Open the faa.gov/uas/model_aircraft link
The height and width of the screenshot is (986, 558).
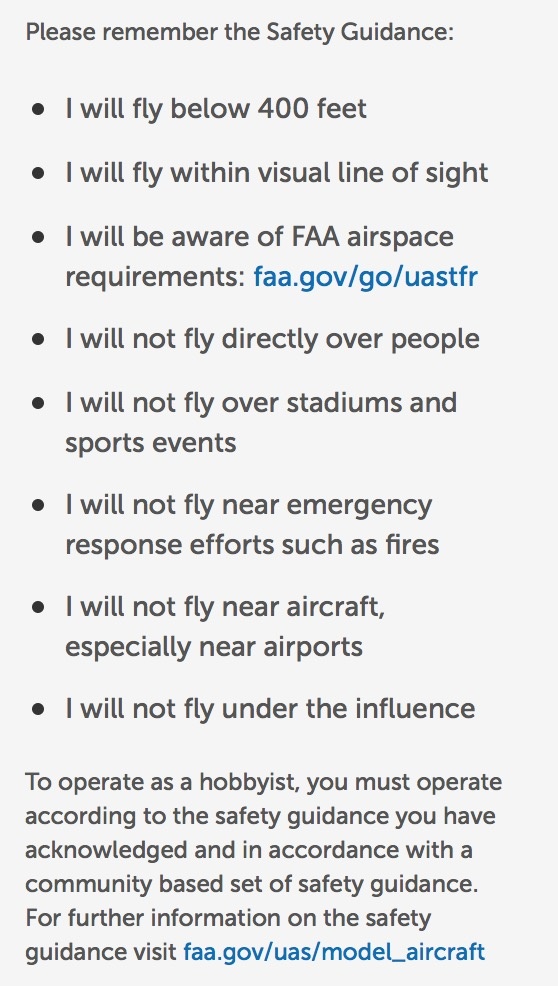pos(334,951)
